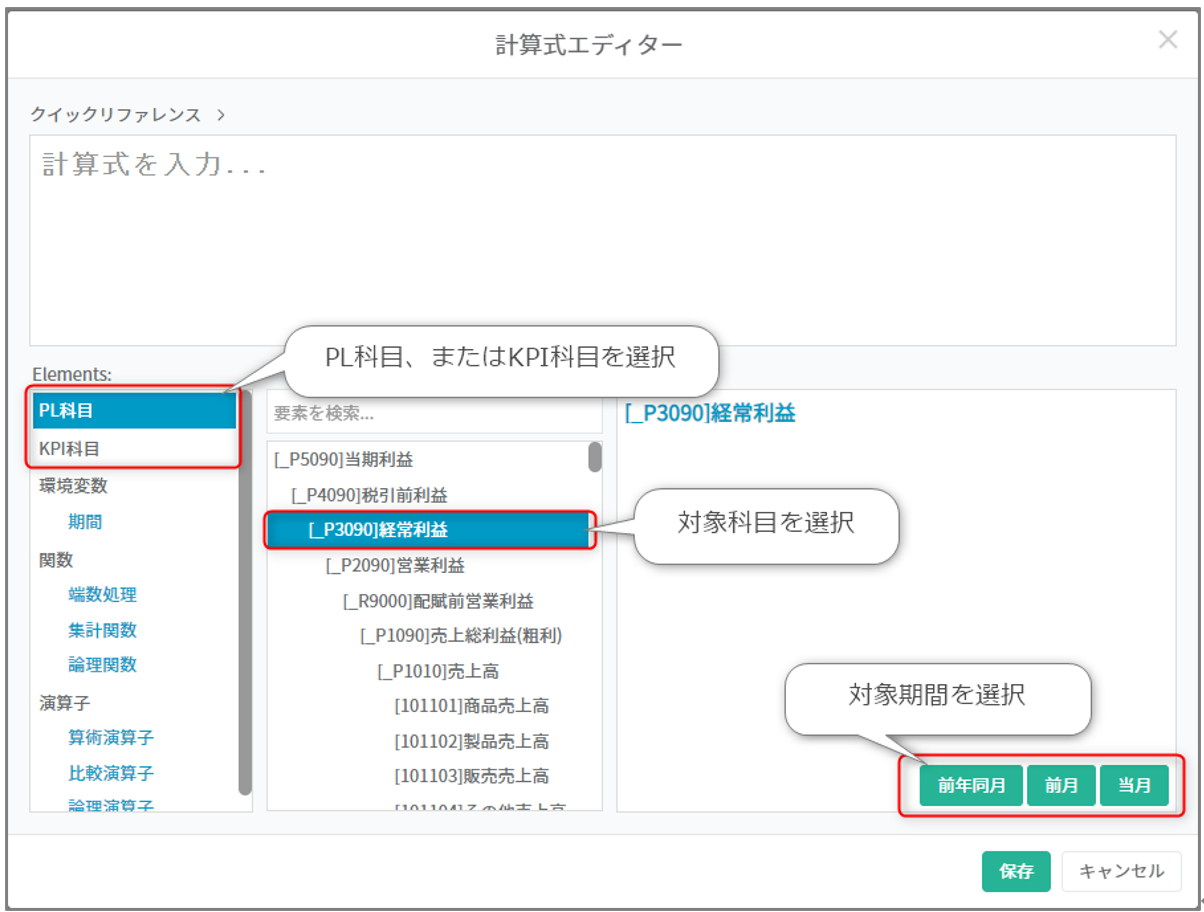1204x912 pixels.
Task: Select [_P2090]営業利益 tree item
Action: [x=395, y=566]
